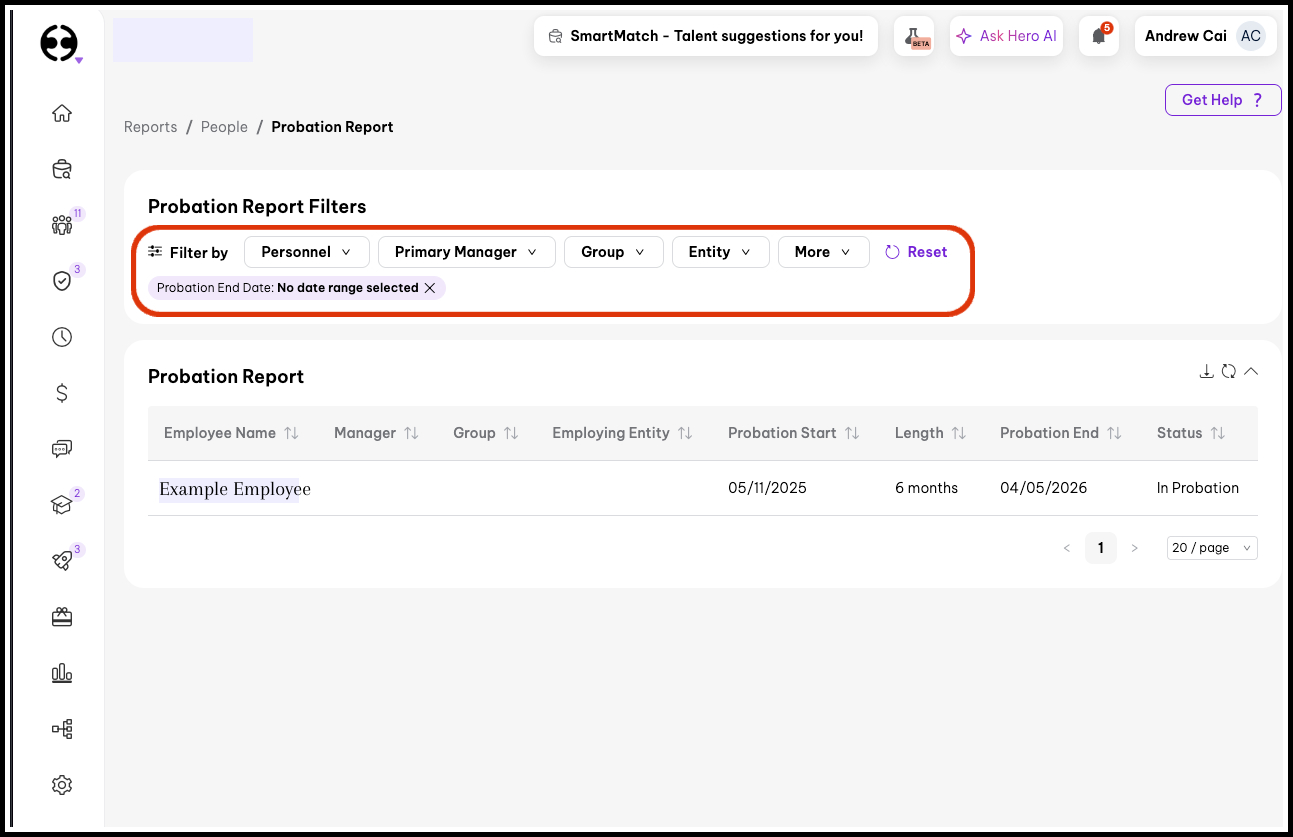Viewport: 1293px width, 837px height.
Task: Toggle sorting on Status column
Action: (1217, 433)
